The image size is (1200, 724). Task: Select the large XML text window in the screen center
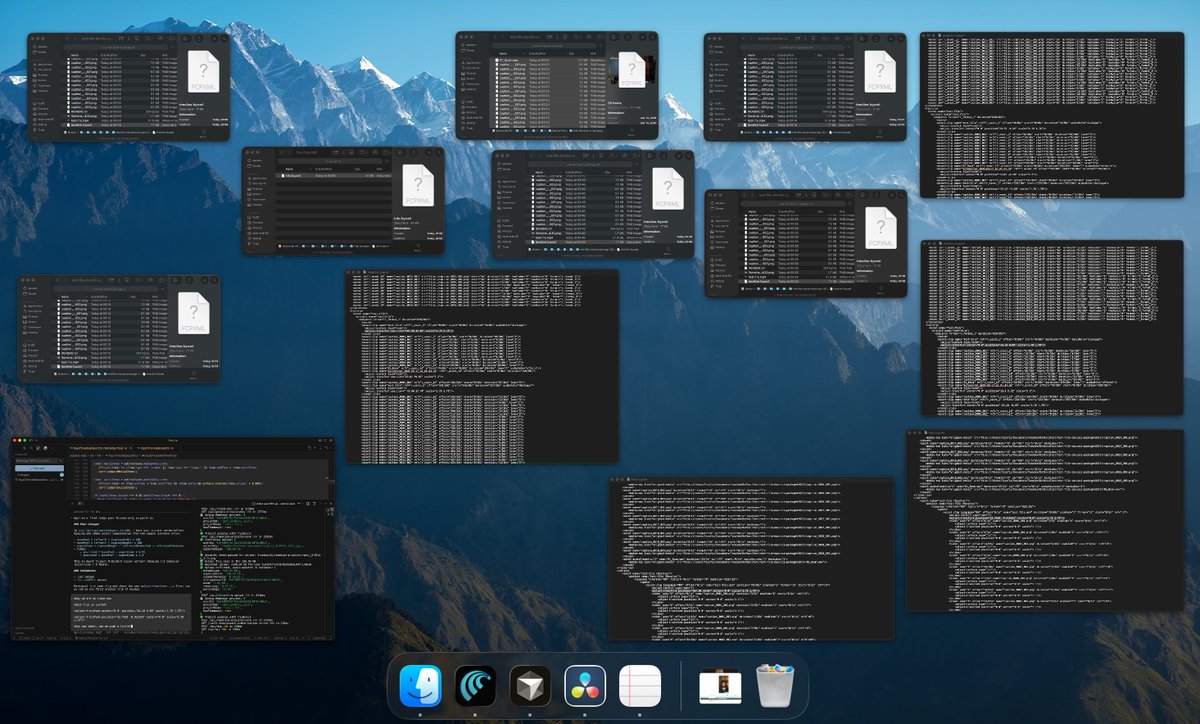(483, 366)
